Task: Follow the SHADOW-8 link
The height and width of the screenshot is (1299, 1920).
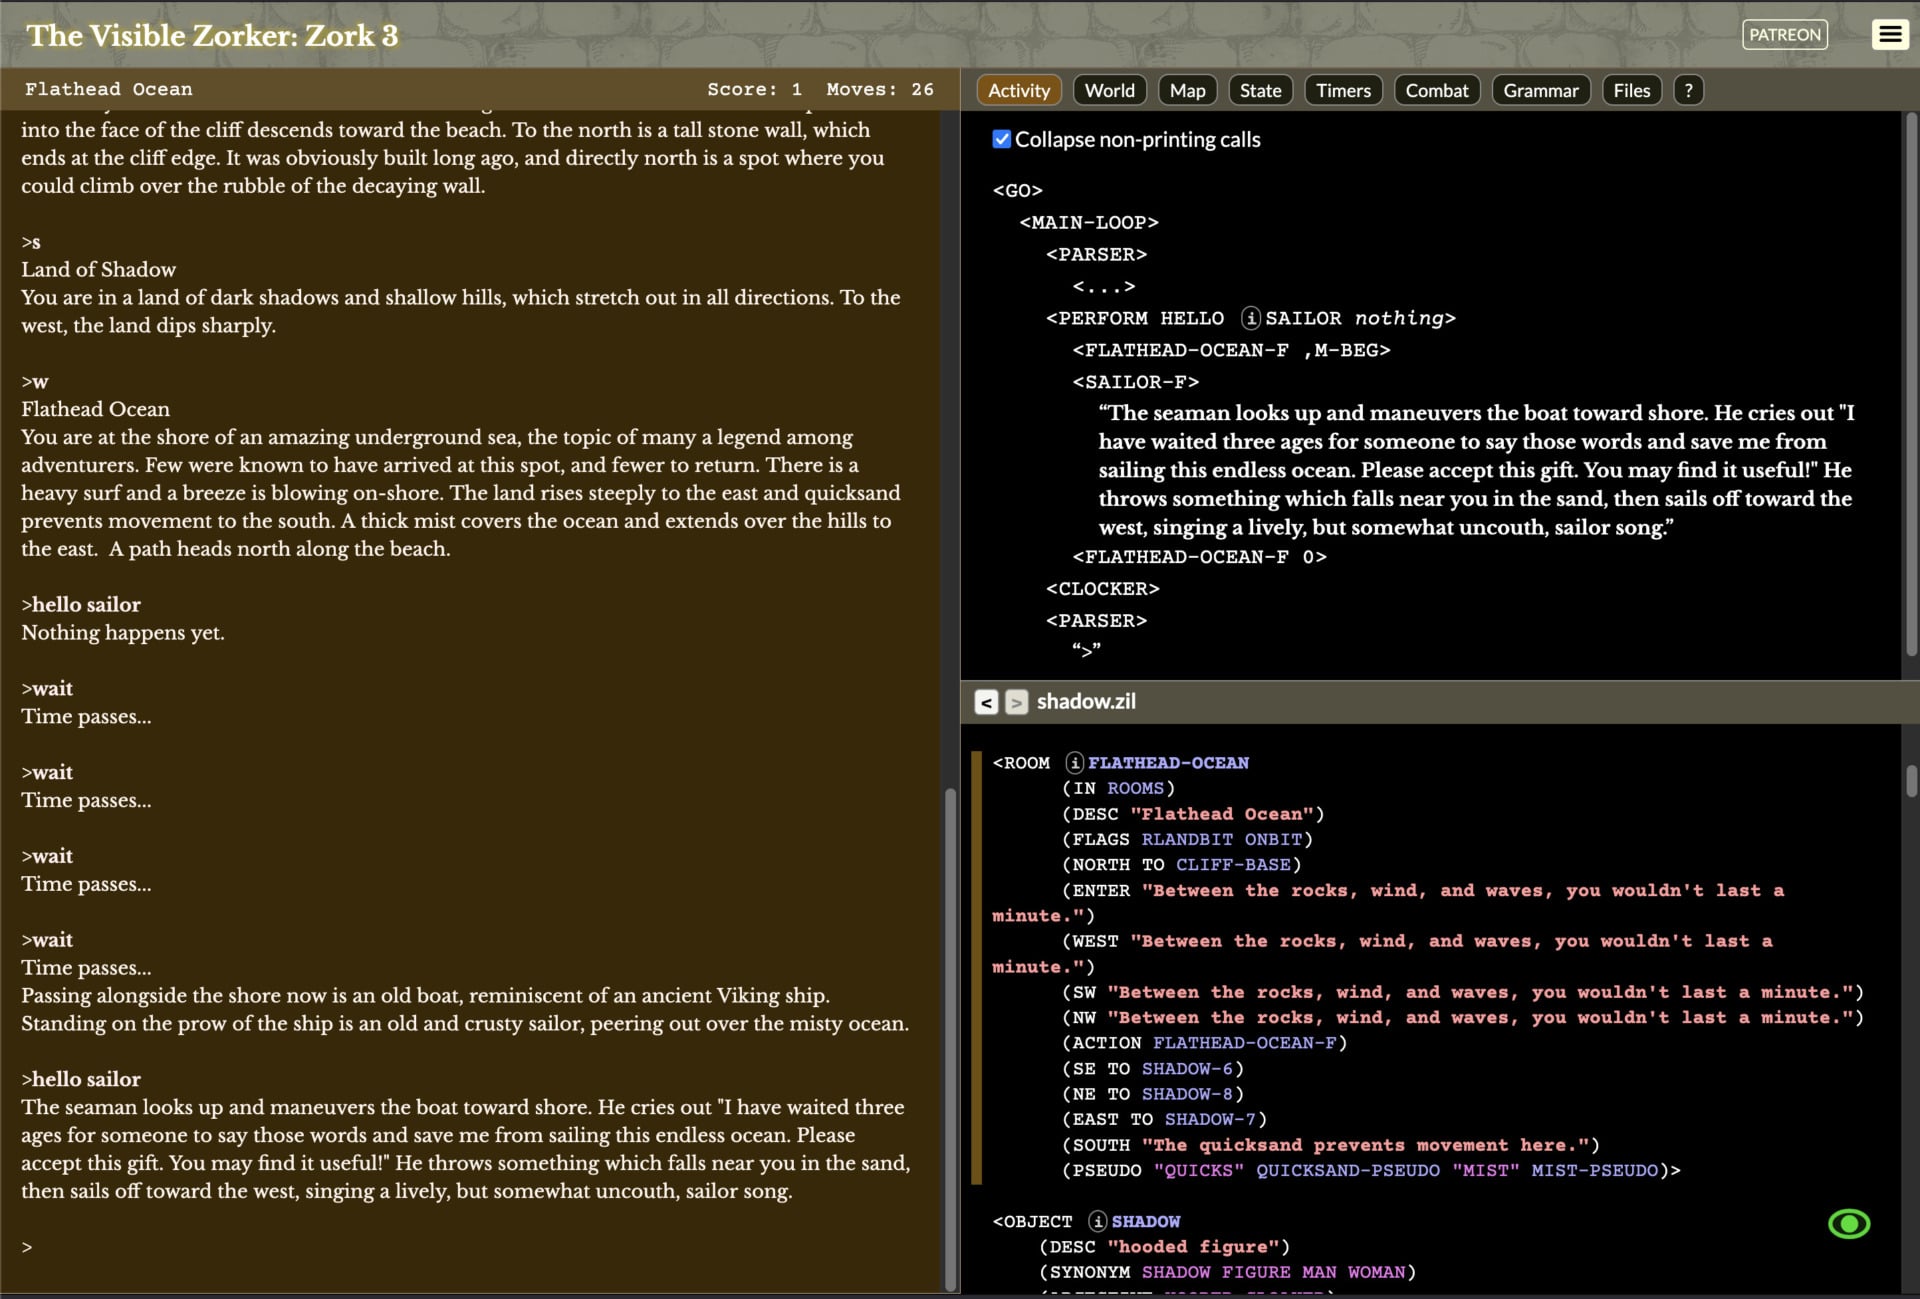Action: (x=1187, y=1094)
